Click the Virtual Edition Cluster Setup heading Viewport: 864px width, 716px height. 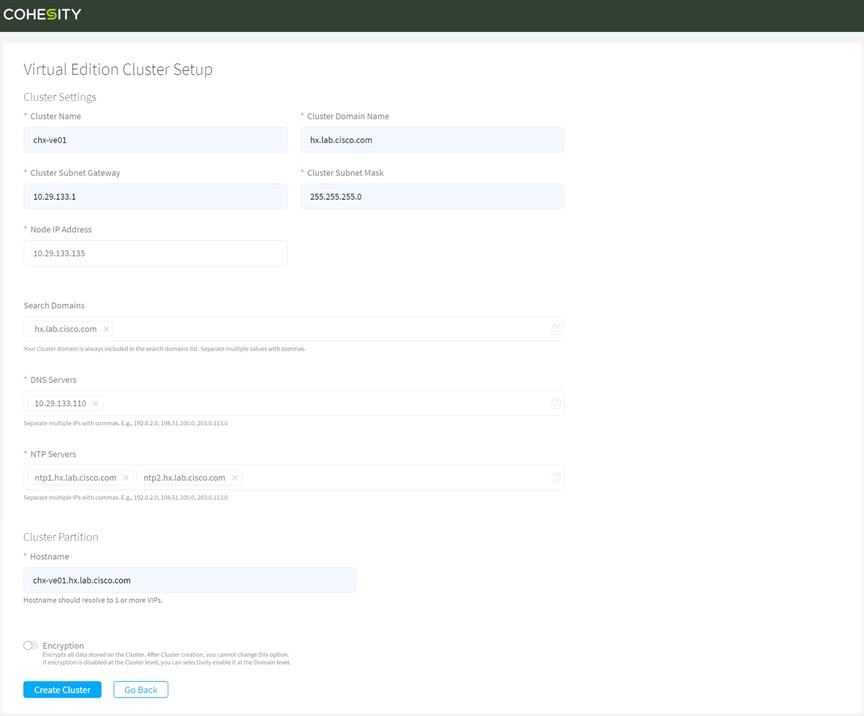coord(117,69)
